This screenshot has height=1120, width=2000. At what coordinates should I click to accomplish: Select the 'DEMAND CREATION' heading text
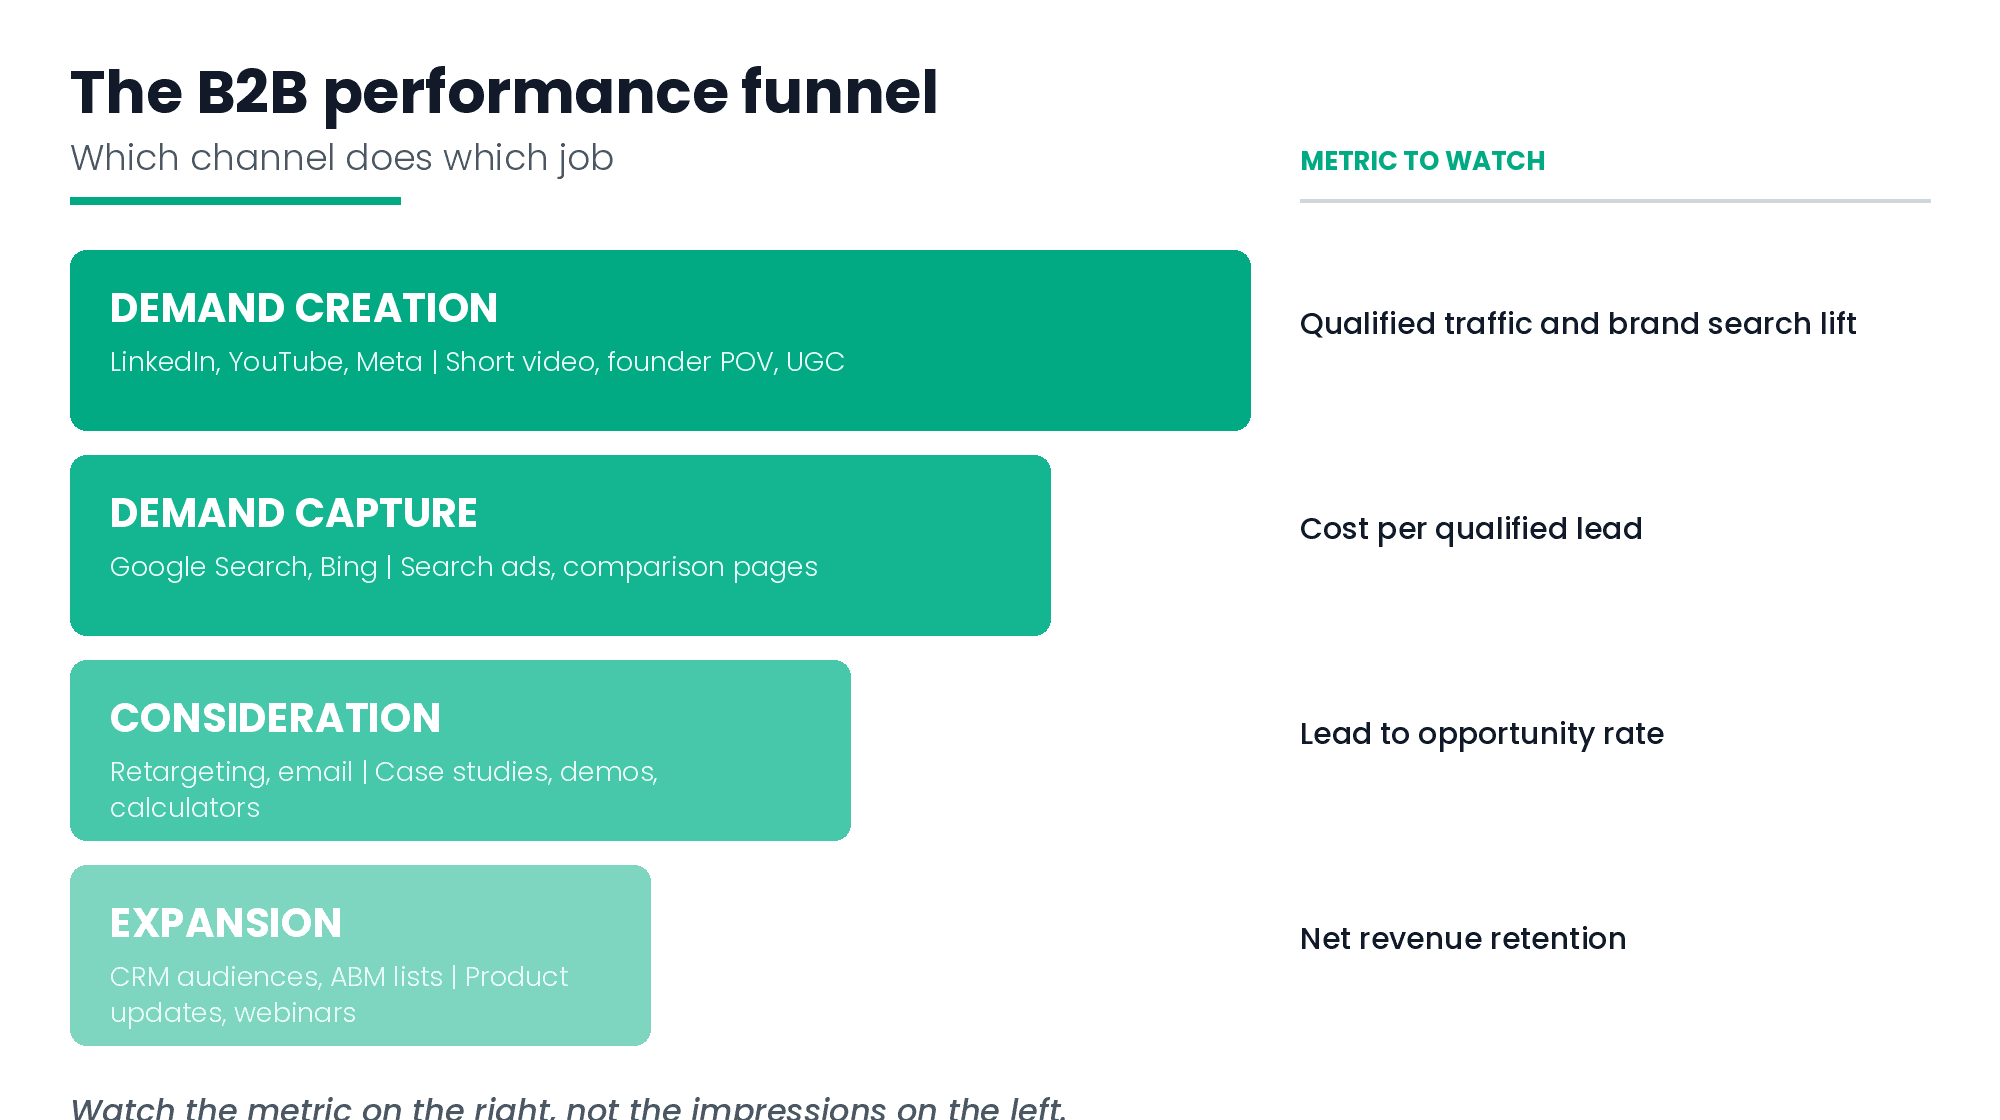pos(304,308)
